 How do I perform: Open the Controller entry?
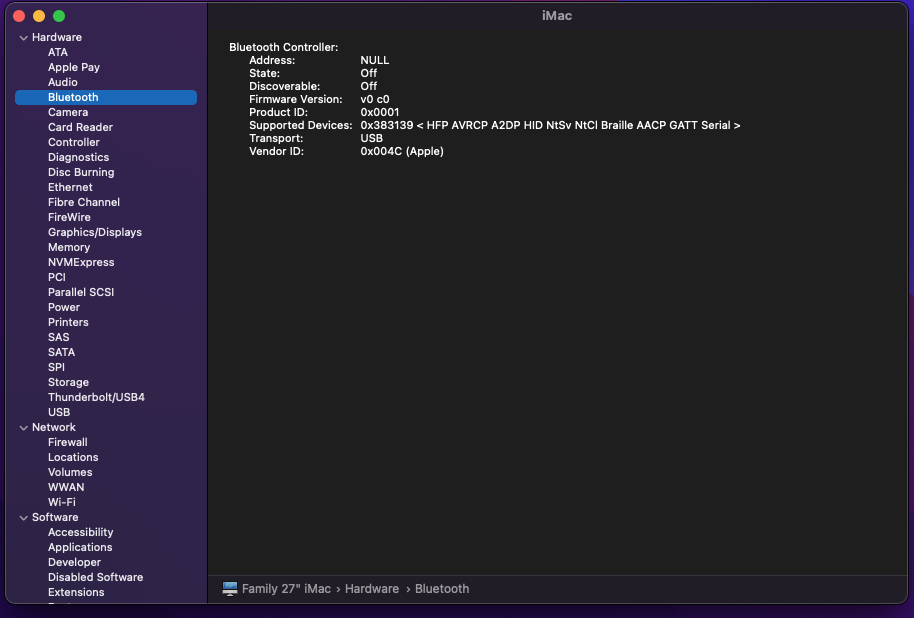[x=73, y=142]
